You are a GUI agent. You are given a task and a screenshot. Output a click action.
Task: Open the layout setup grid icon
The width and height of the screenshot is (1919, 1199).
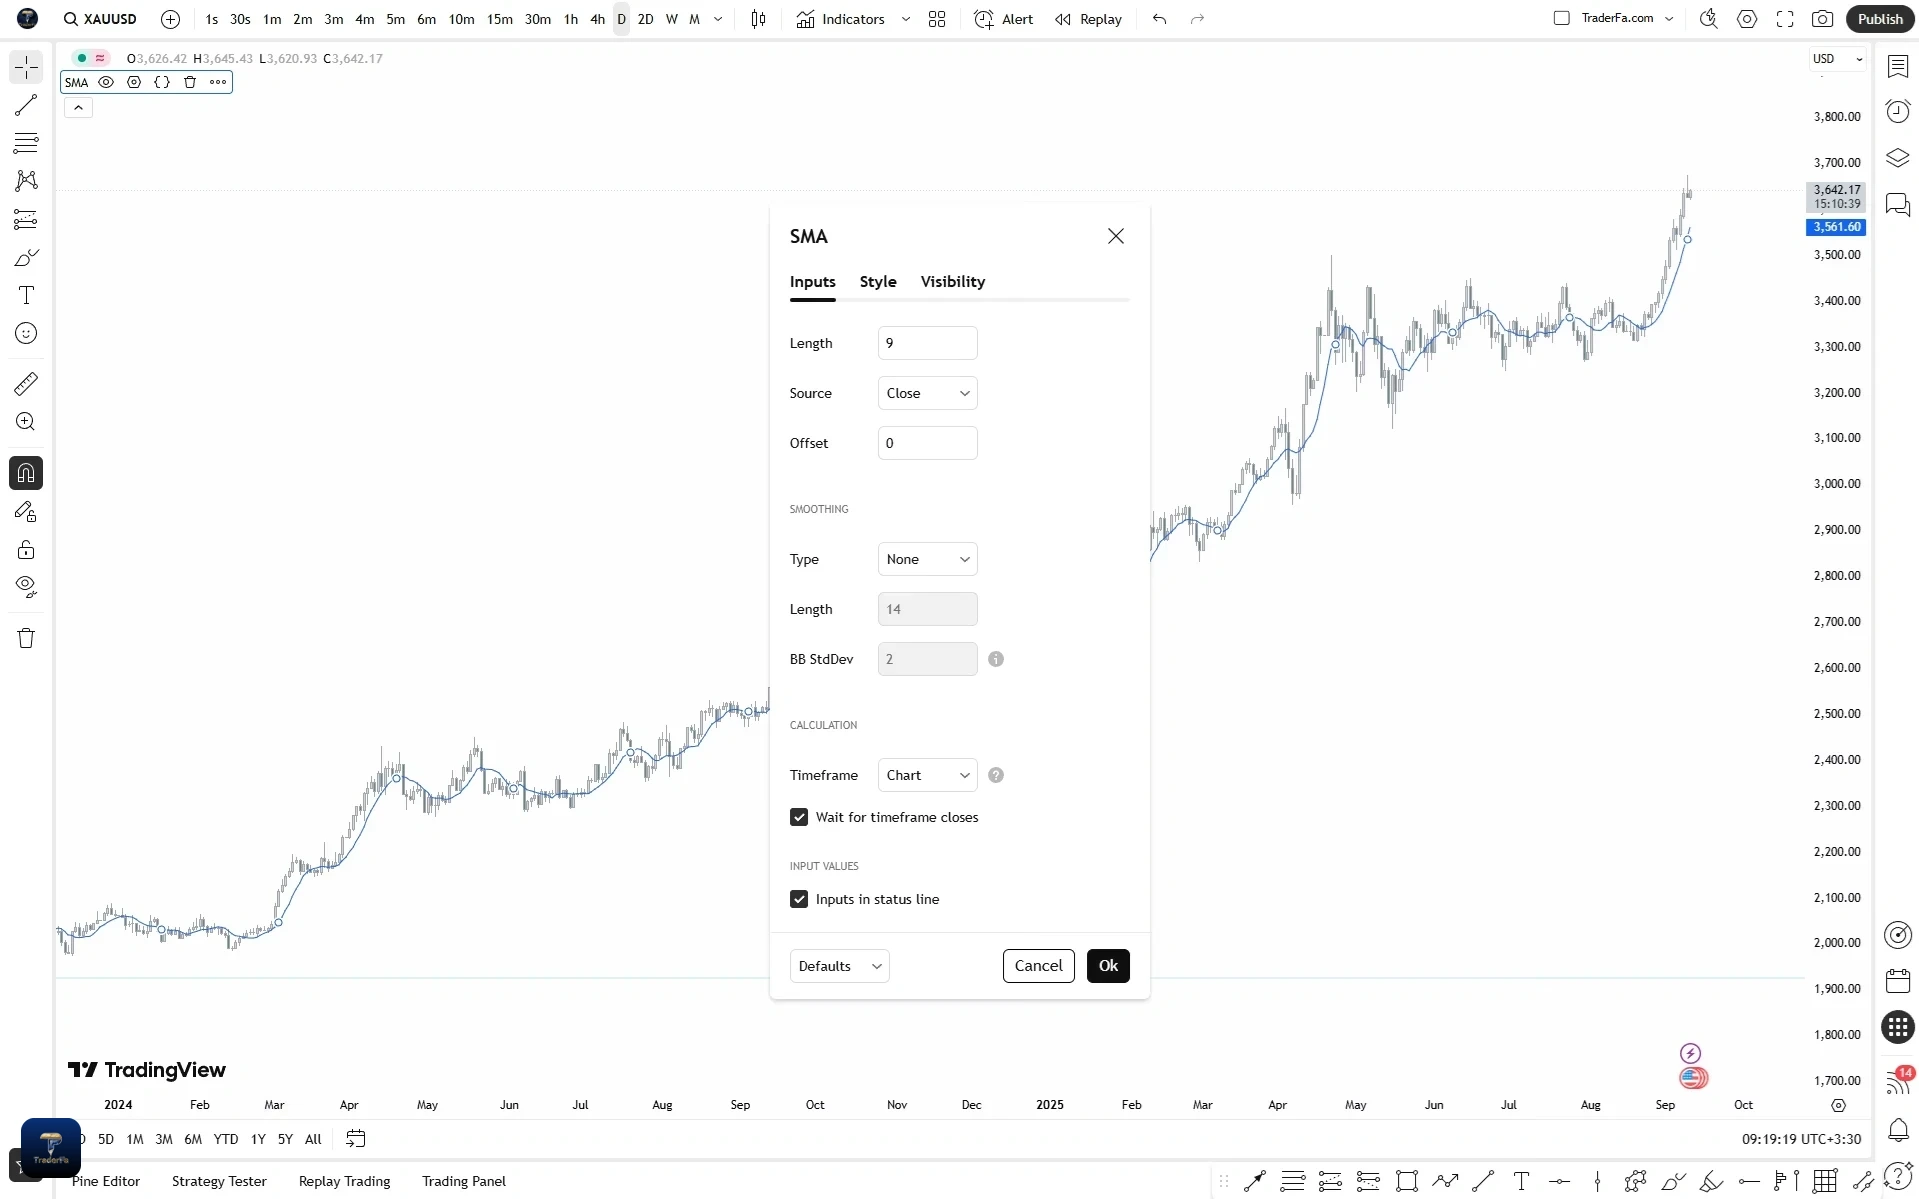(937, 19)
